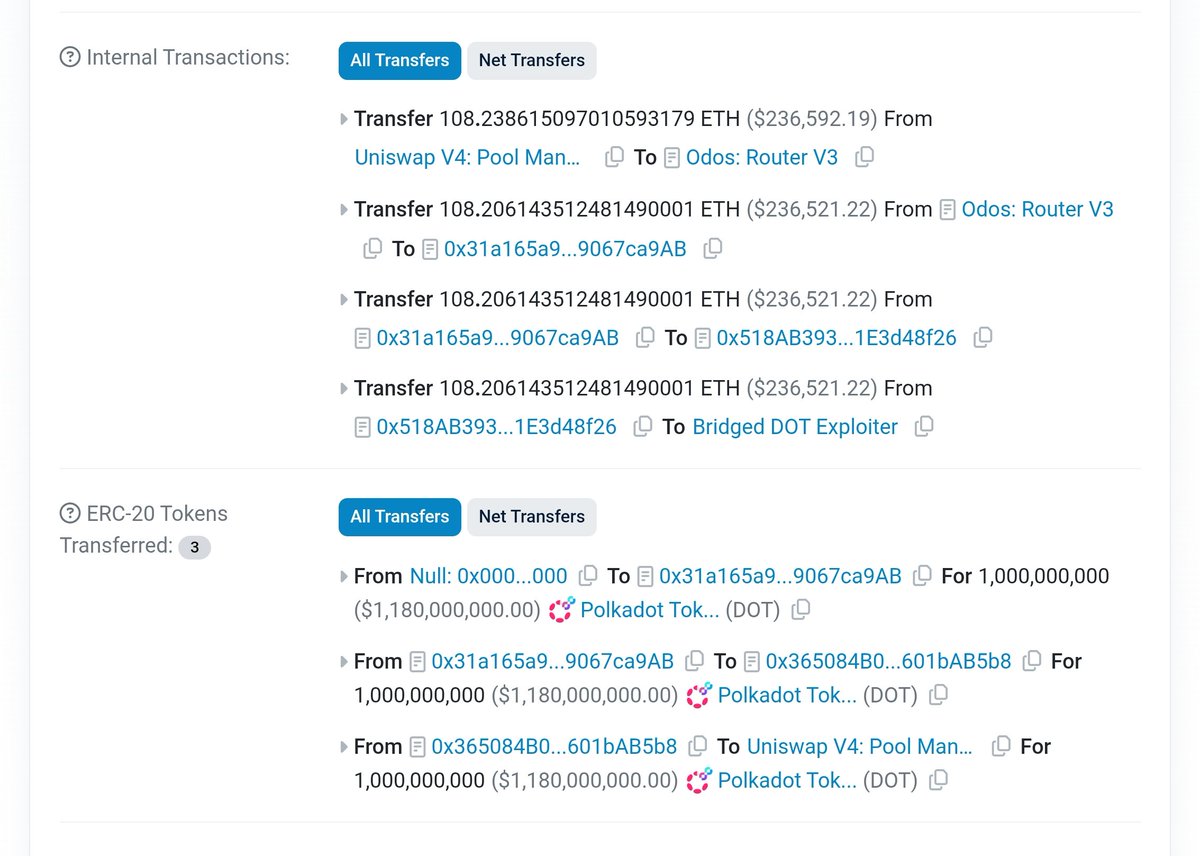Image resolution: width=1200 pixels, height=856 pixels.
Task: Copy 0x518AB393 sender address, fourth internal transfer
Action: point(643,427)
